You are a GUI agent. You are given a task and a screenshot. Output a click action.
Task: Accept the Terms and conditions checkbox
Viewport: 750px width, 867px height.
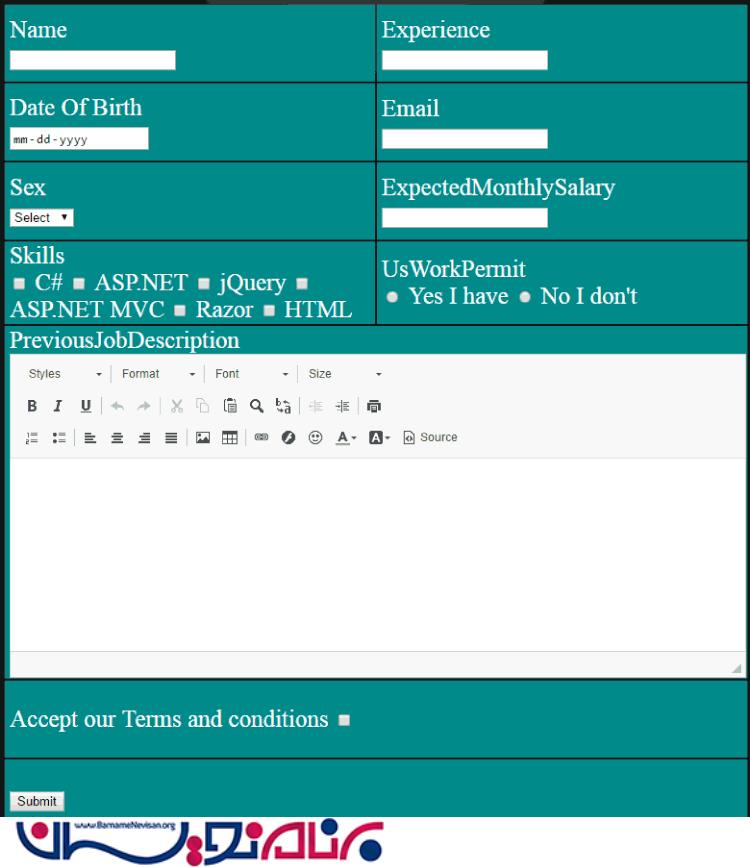tap(344, 720)
